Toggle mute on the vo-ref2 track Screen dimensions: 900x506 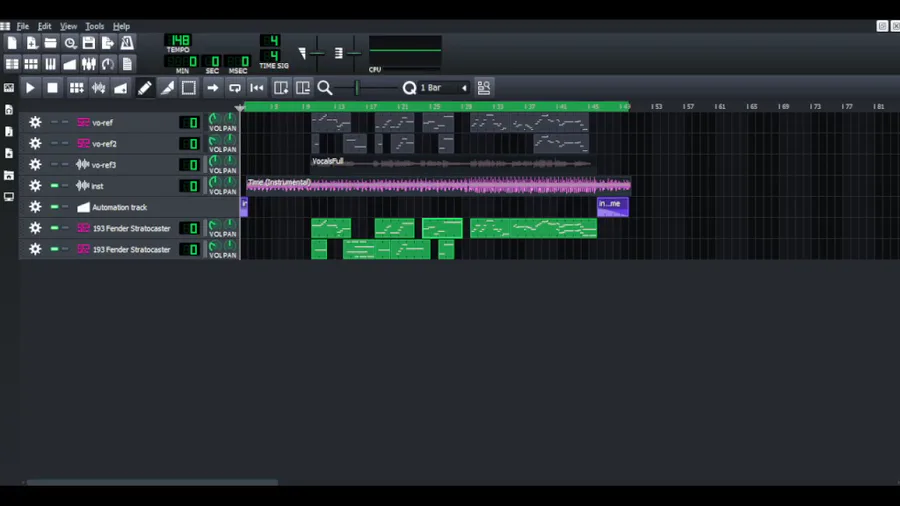[55, 143]
